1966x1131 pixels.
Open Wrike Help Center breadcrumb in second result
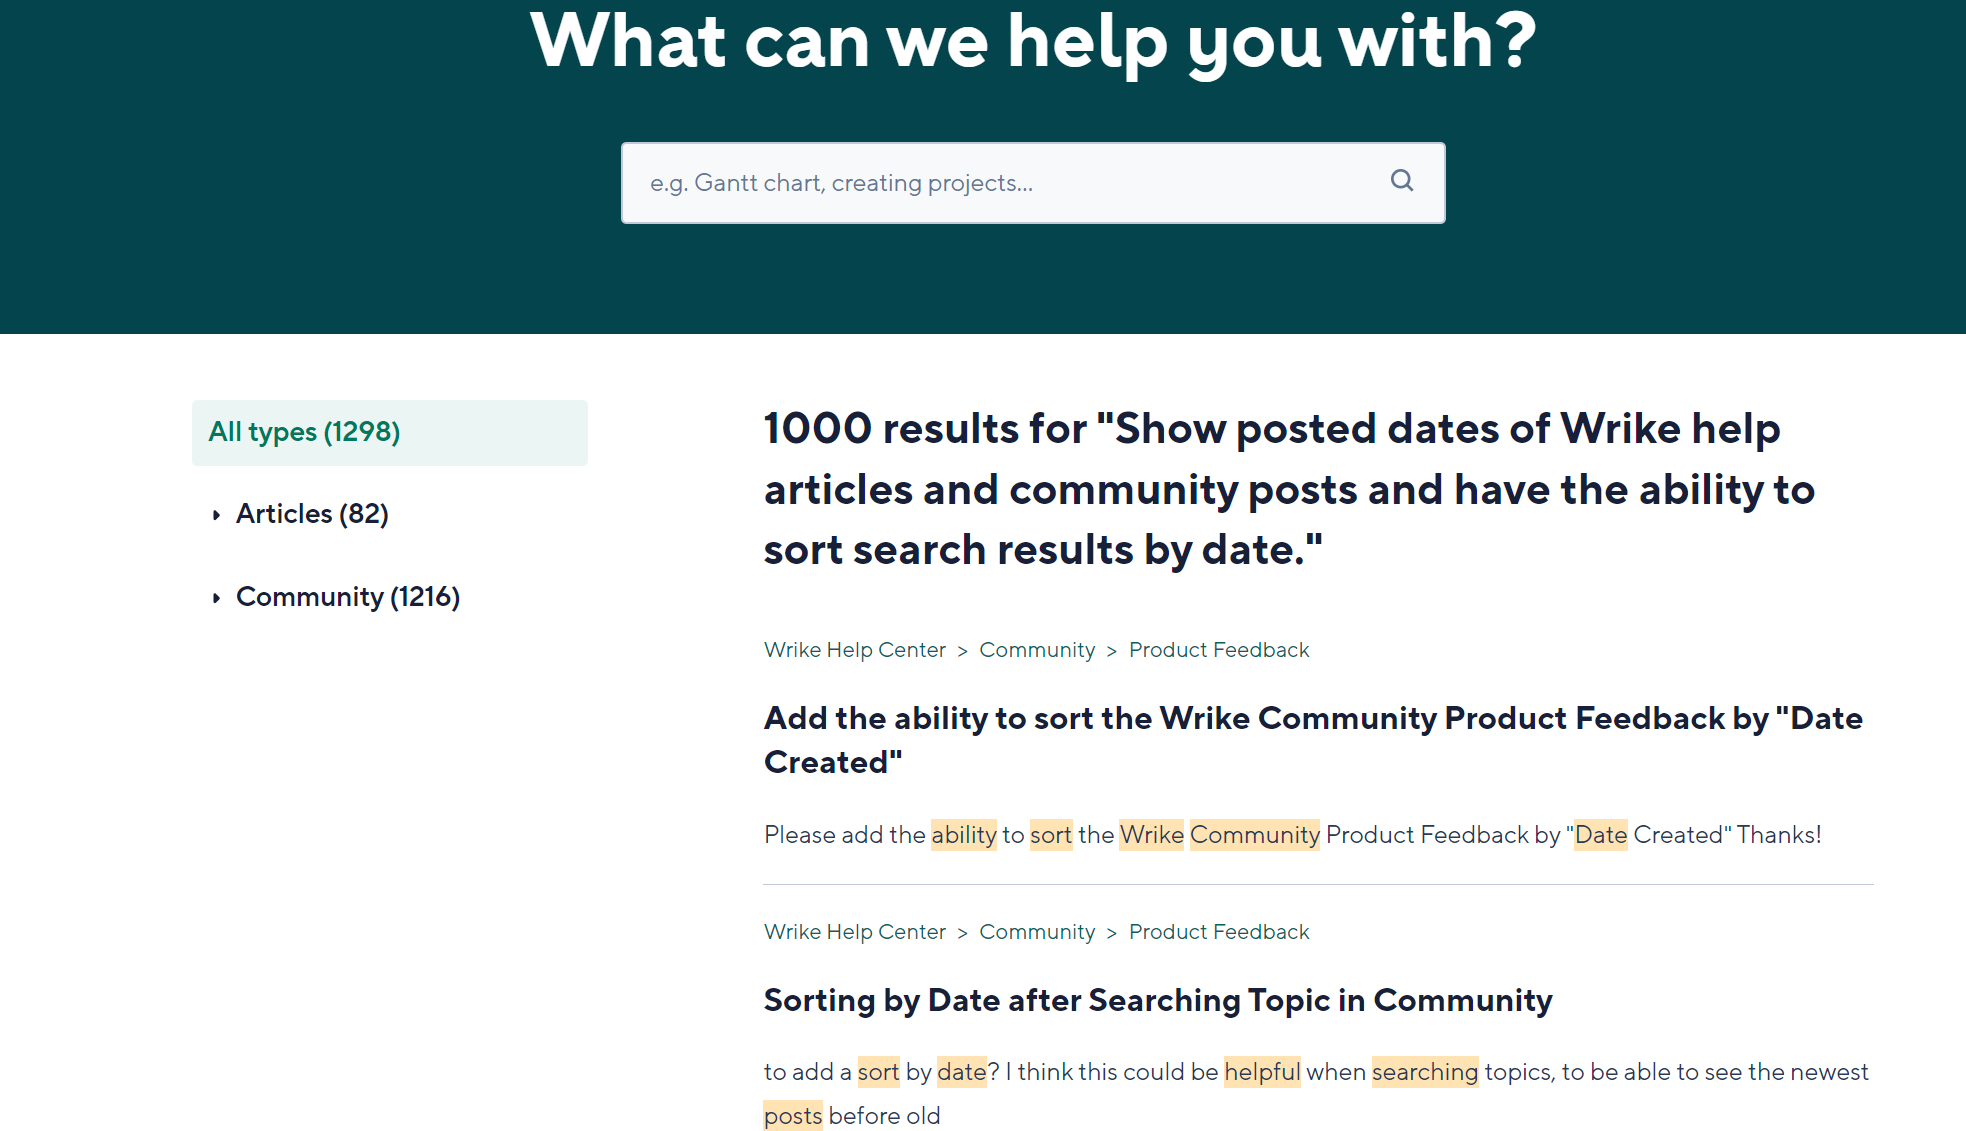click(854, 932)
